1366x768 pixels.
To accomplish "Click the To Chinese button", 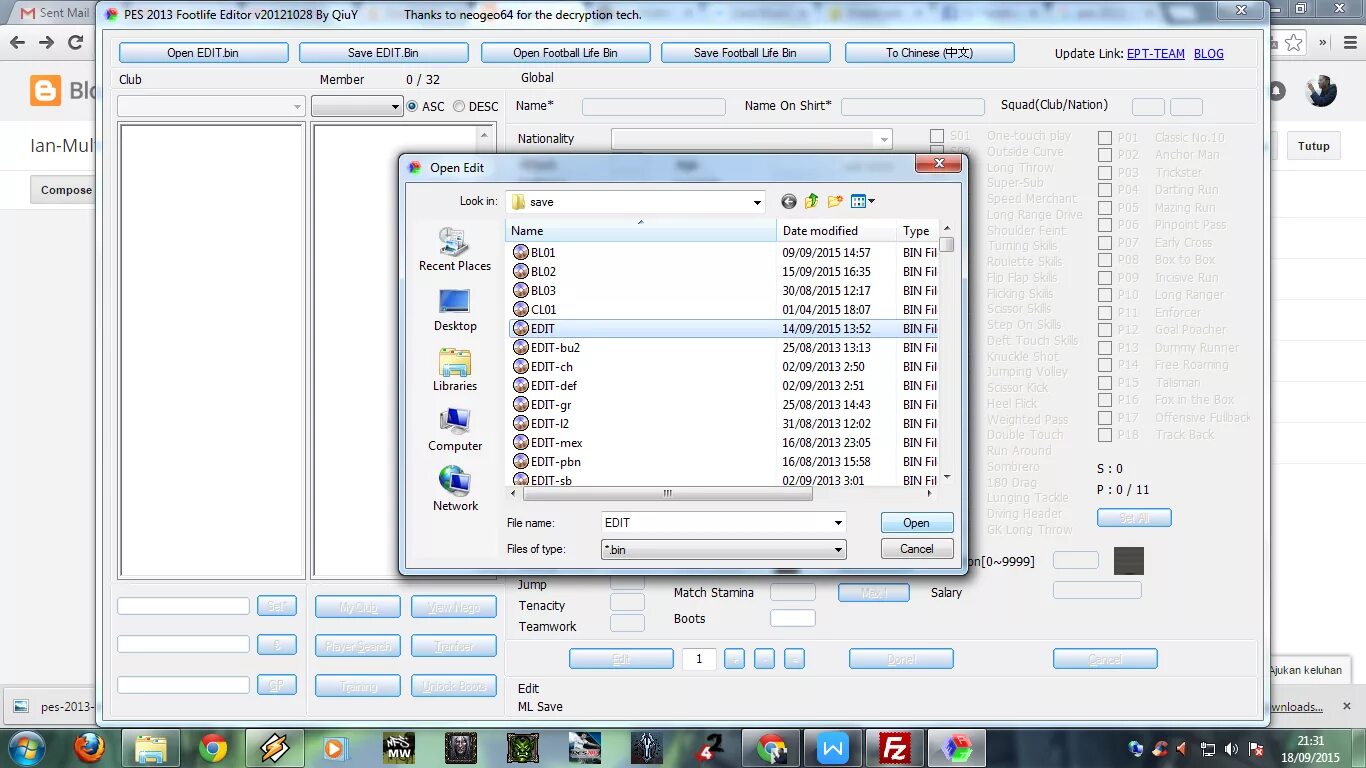I will tap(929, 53).
